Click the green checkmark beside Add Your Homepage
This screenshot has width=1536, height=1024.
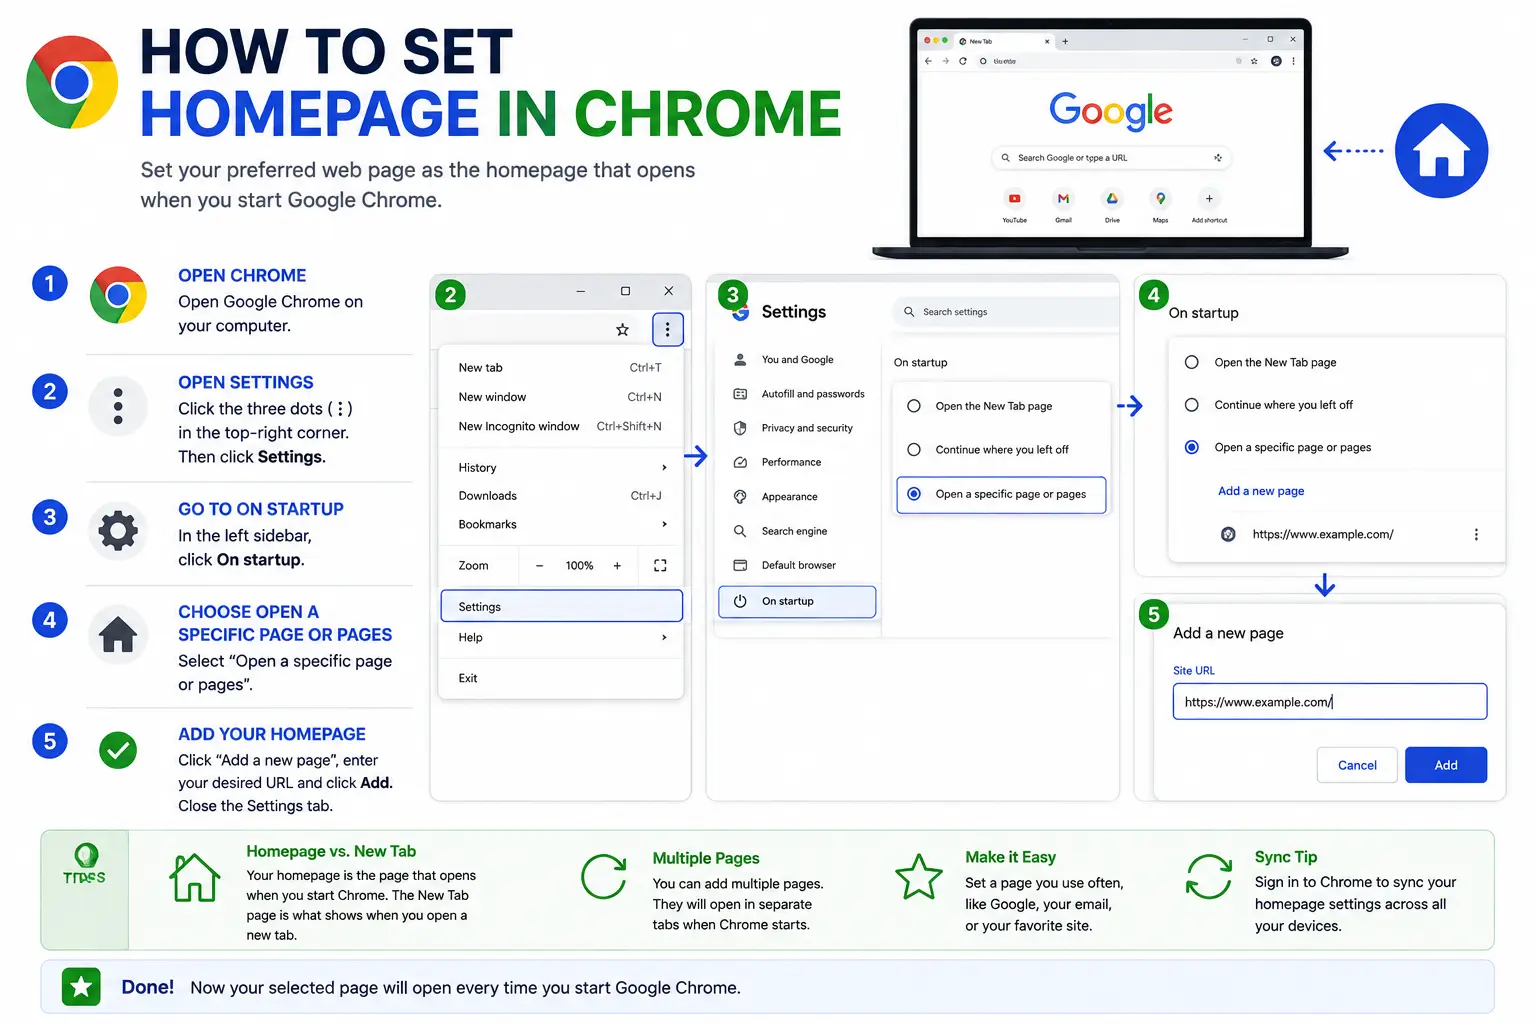click(x=118, y=749)
